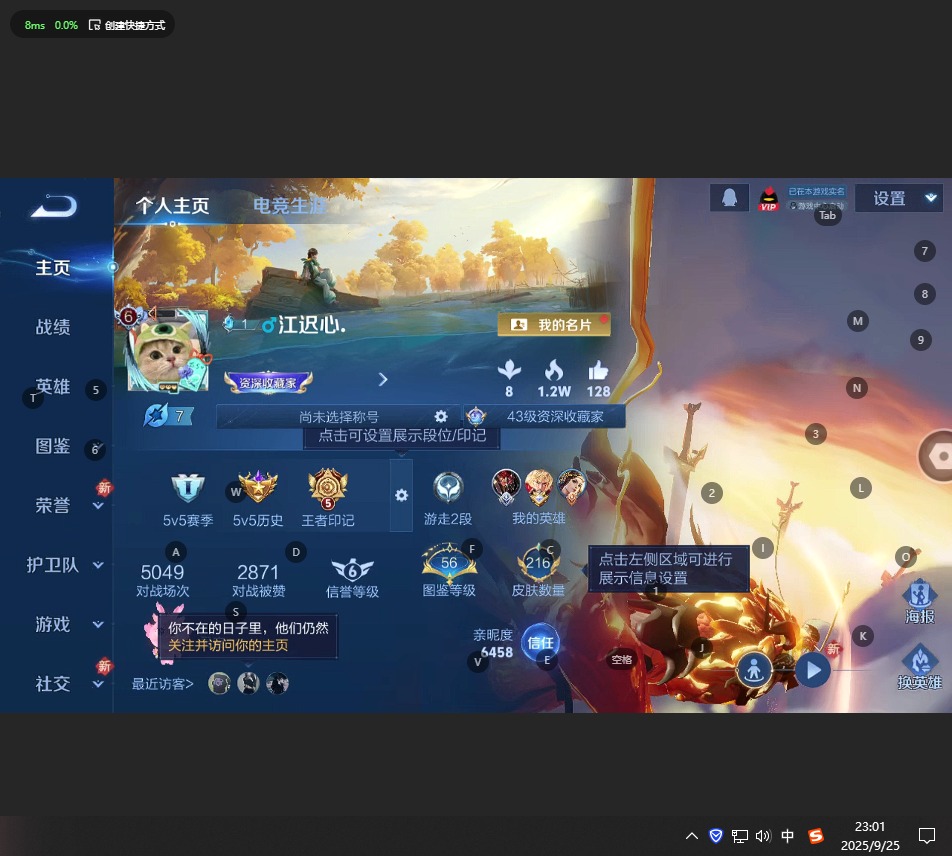
Task: Click the hero pose figure button
Action: click(x=753, y=670)
